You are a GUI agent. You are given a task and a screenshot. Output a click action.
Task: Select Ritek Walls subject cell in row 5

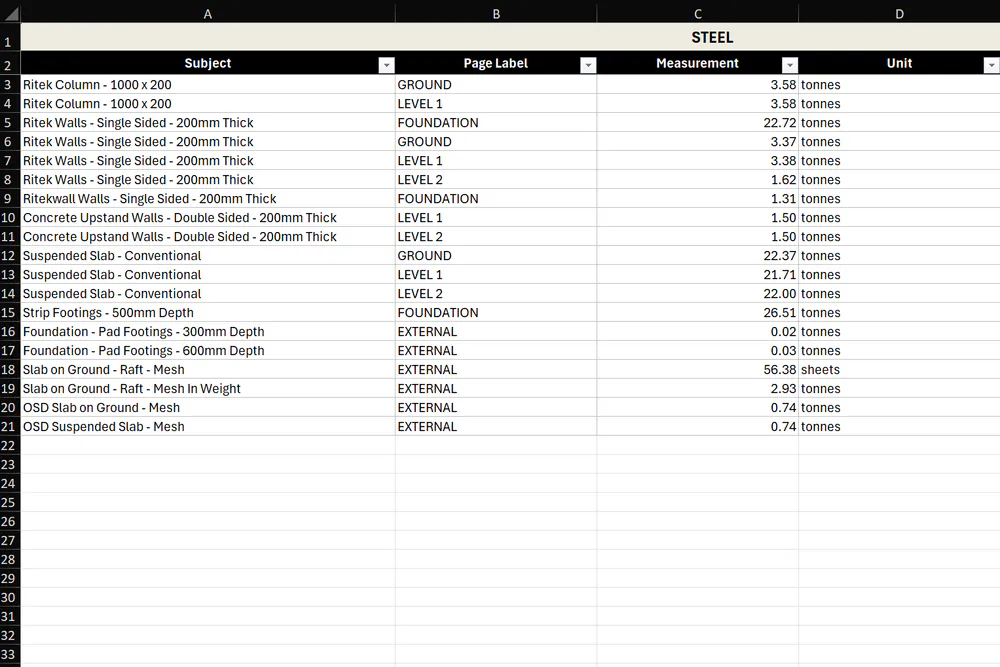click(x=208, y=122)
